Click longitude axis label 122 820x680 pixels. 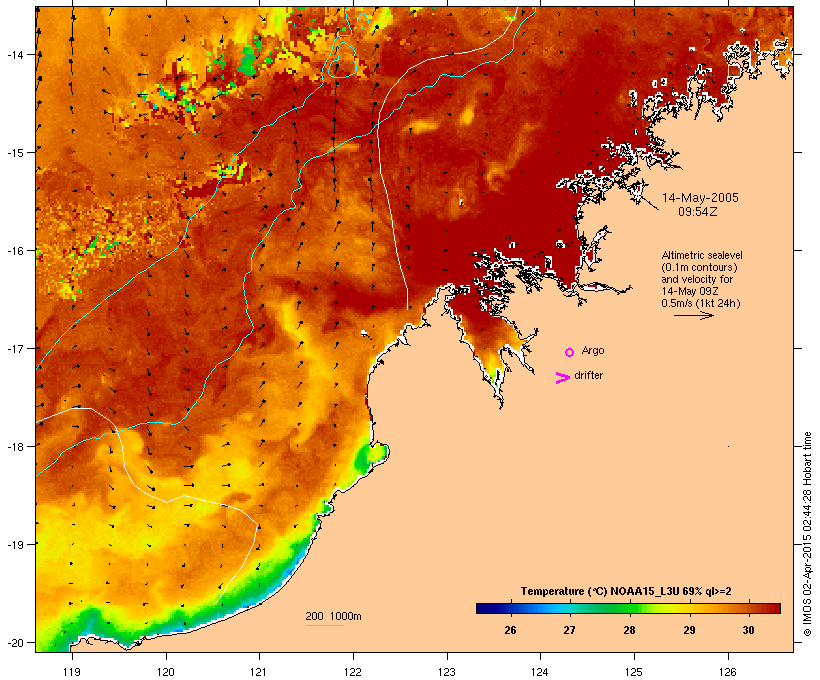click(353, 672)
